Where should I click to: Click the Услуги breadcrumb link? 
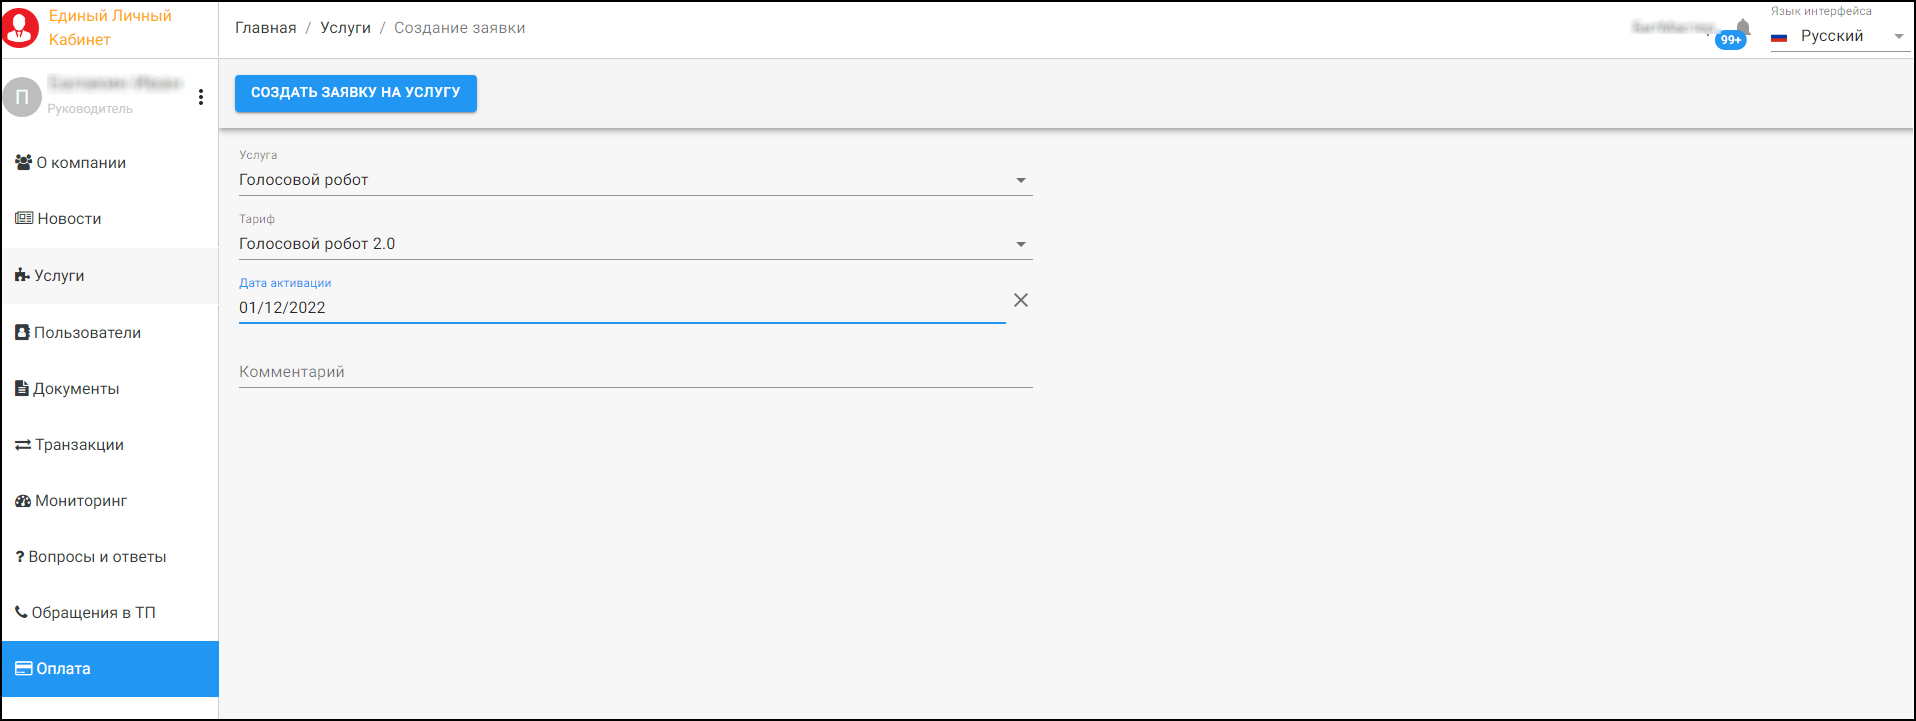pyautogui.click(x=345, y=28)
